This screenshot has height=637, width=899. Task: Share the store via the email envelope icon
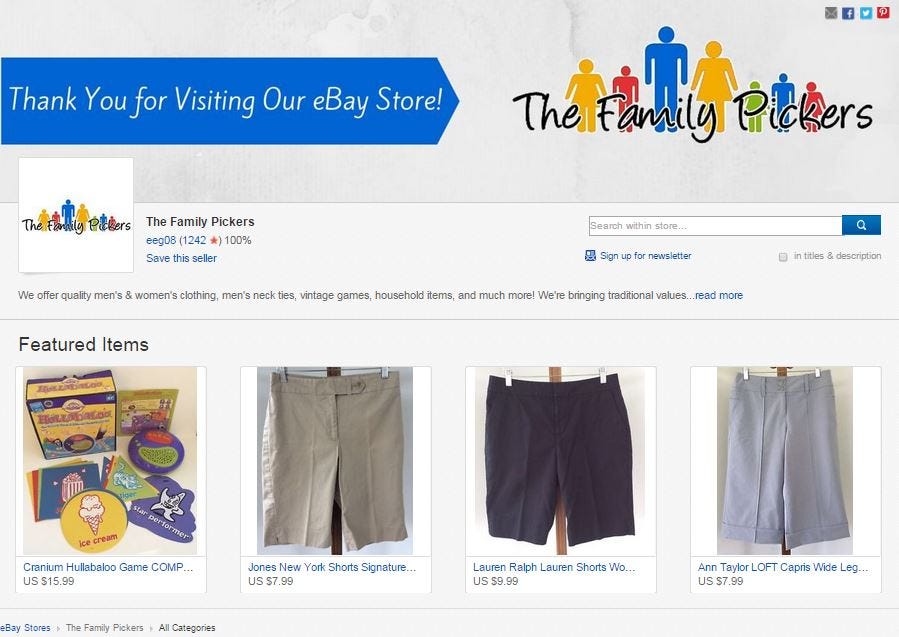pos(831,13)
